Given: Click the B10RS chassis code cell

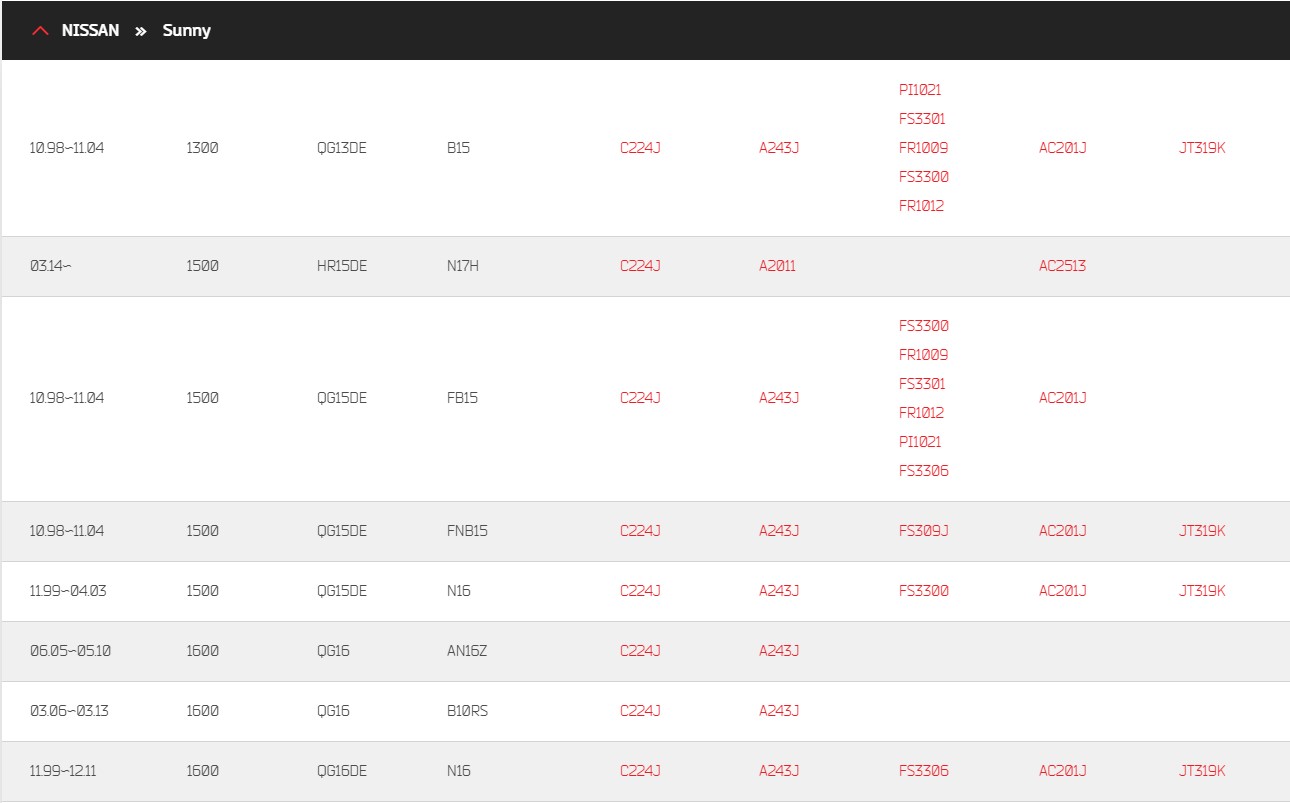Looking at the screenshot, I should point(467,711).
